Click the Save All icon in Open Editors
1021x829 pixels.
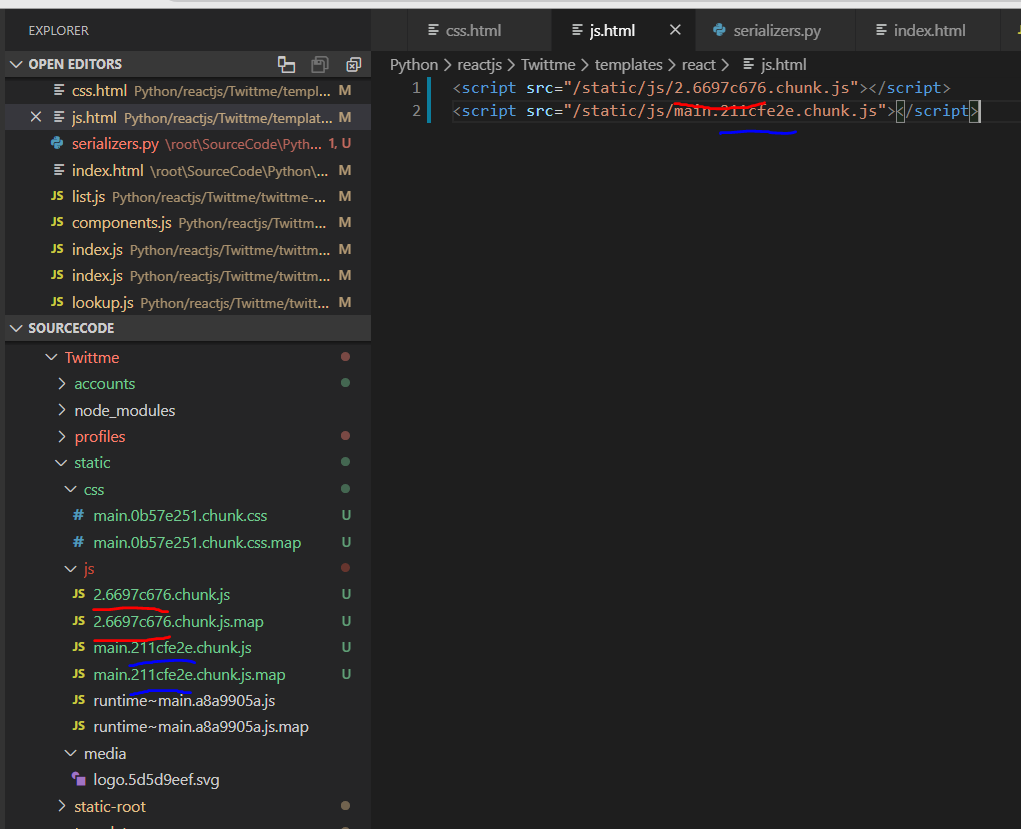pyautogui.click(x=320, y=64)
